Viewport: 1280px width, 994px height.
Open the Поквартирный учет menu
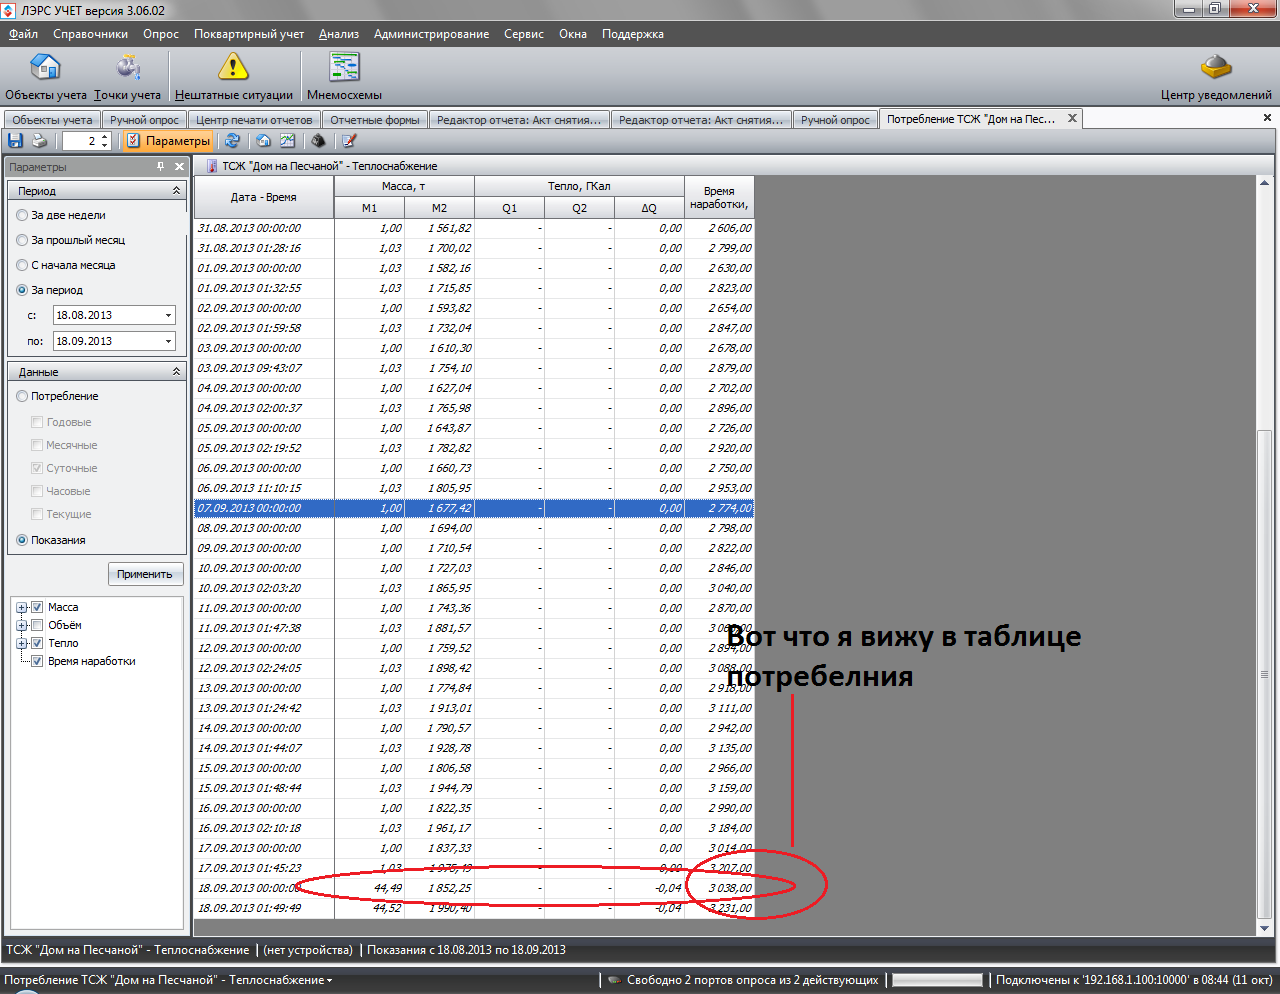click(x=249, y=34)
